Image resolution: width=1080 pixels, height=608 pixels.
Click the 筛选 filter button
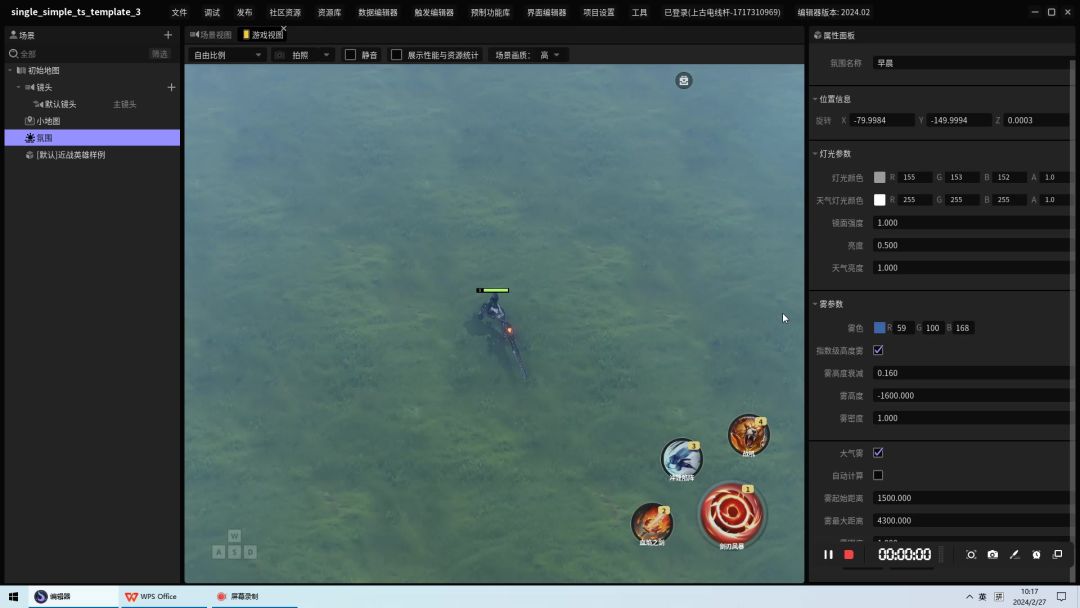click(160, 54)
